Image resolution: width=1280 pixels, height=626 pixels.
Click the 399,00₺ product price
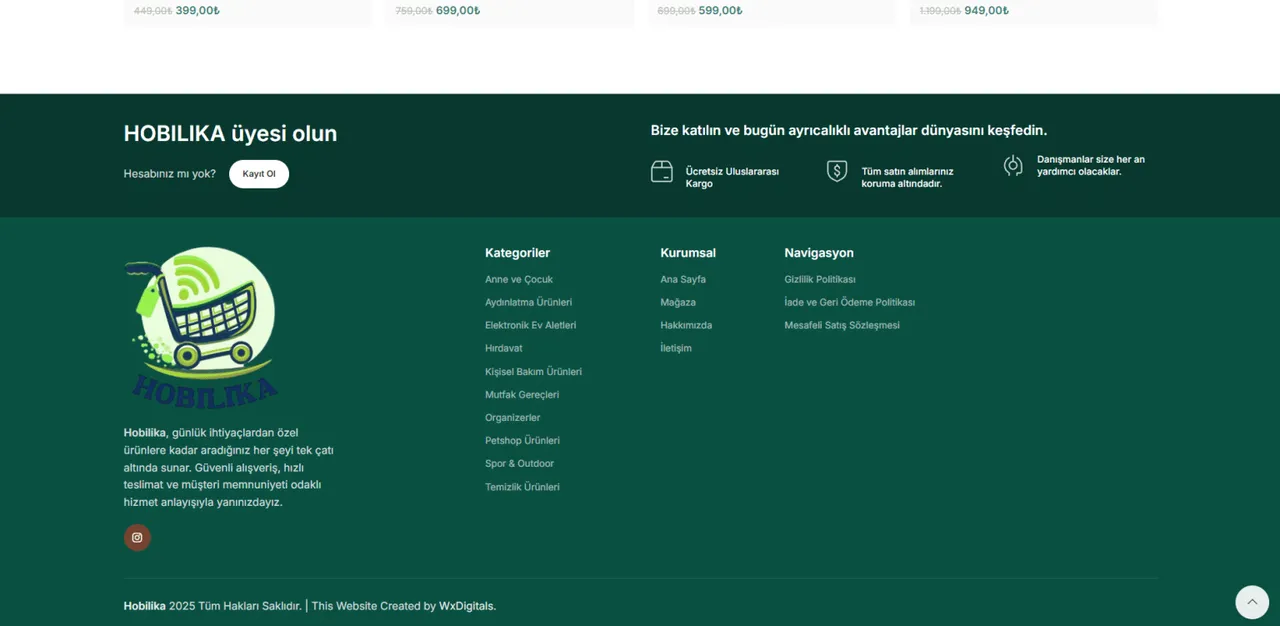[198, 11]
